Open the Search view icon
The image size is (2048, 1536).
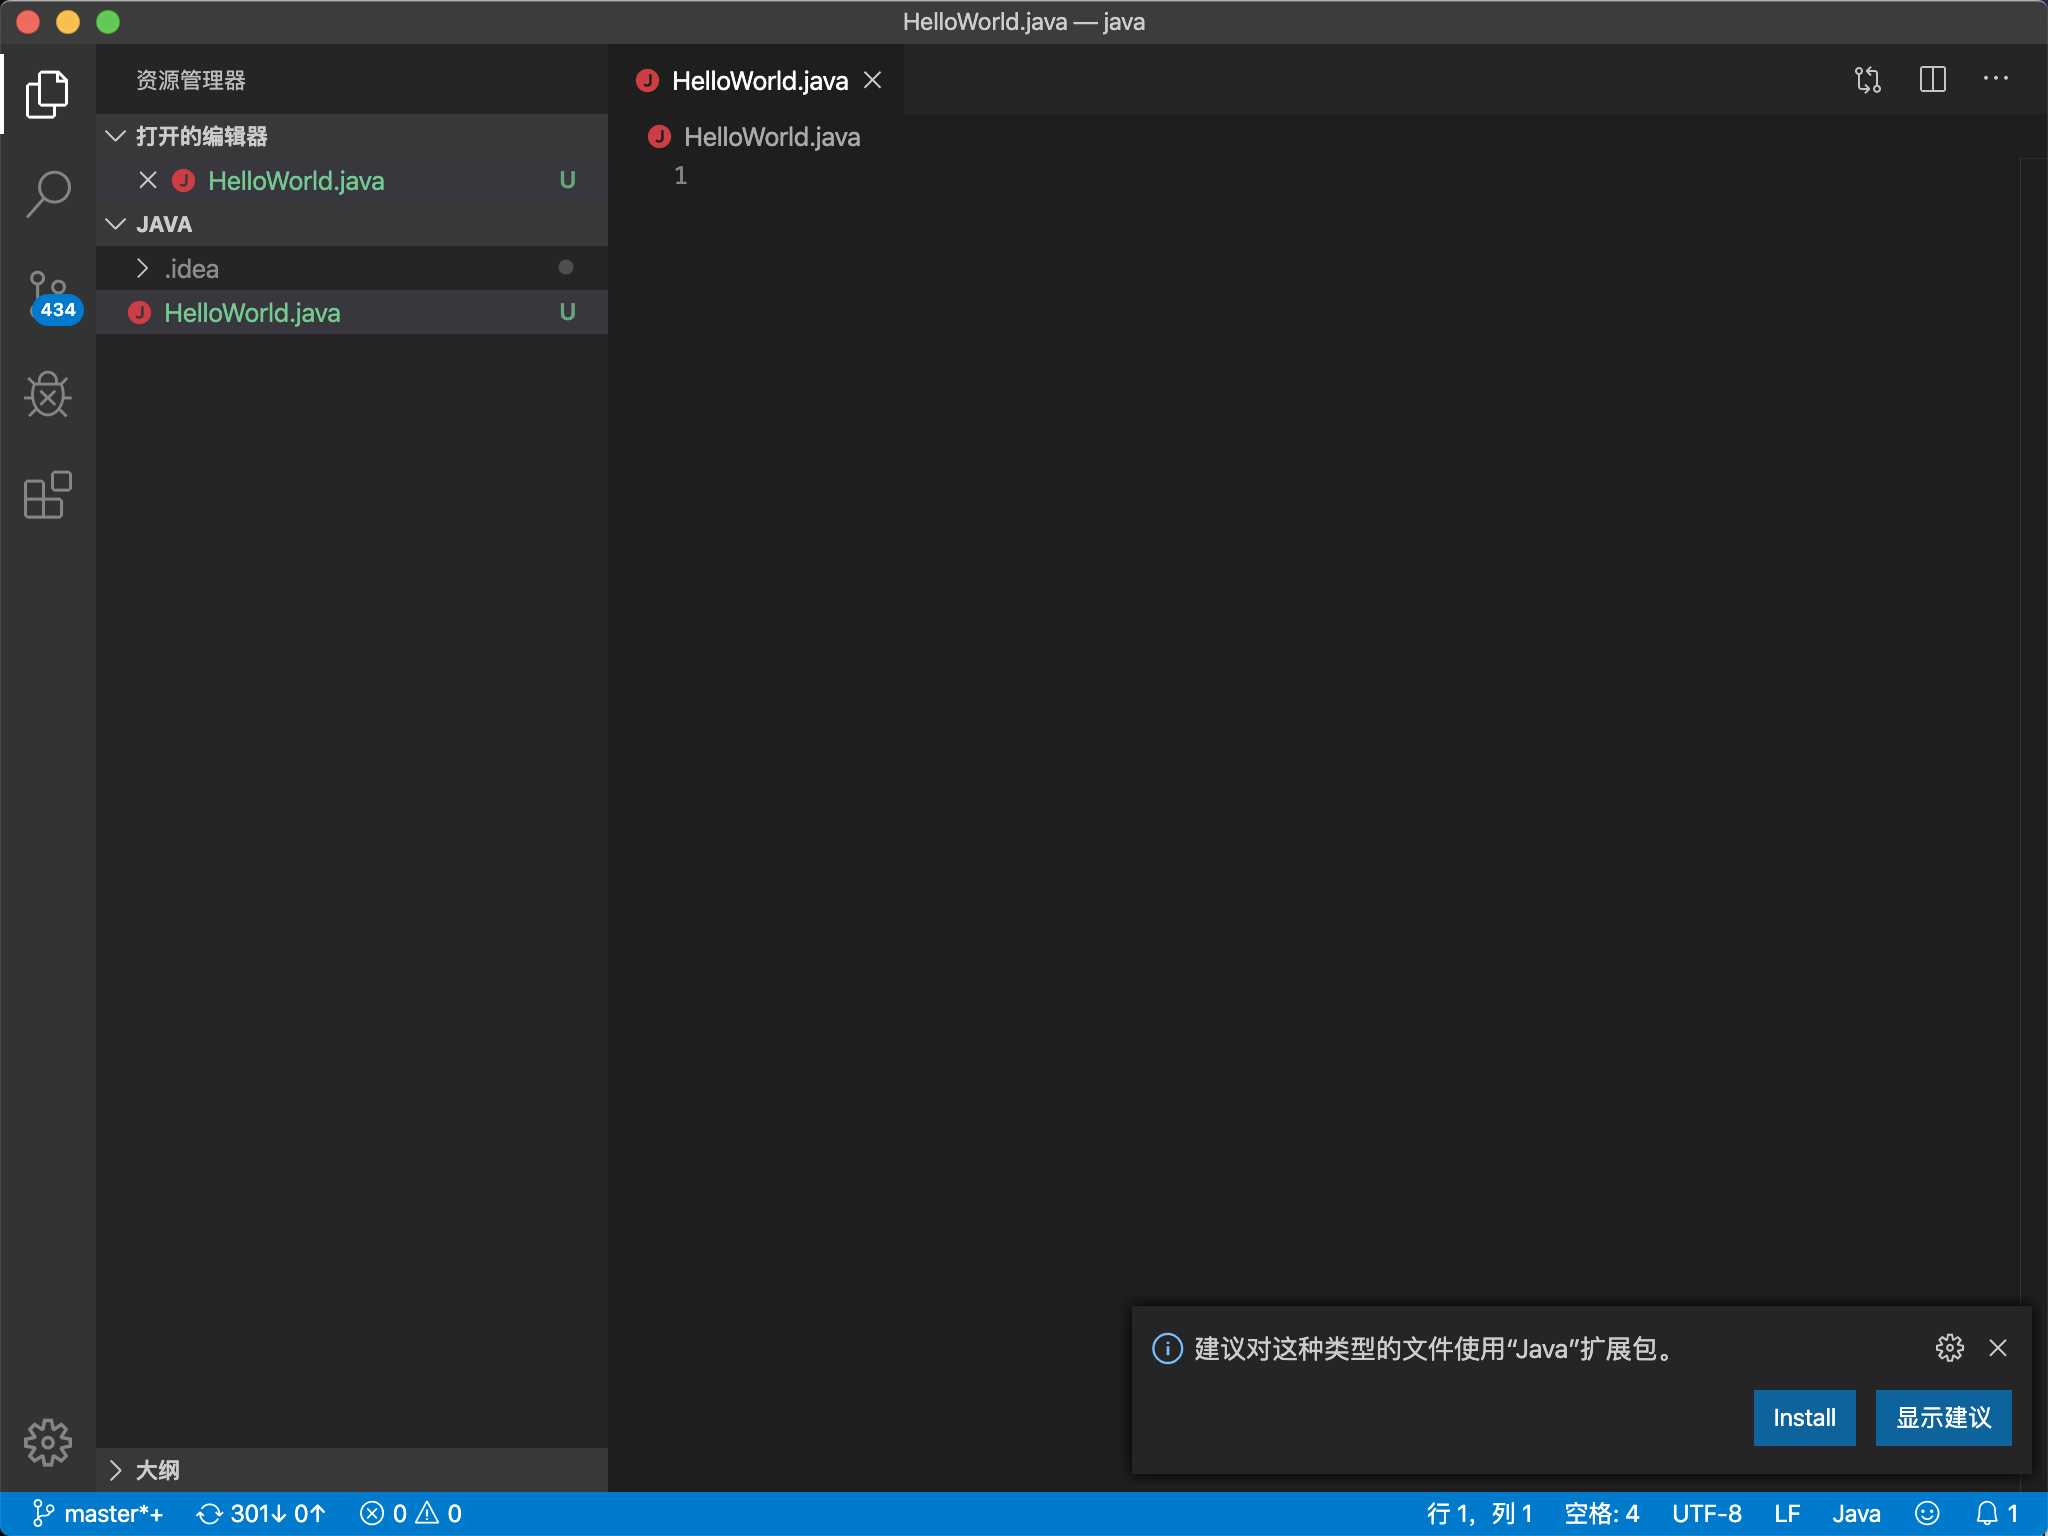[47, 194]
